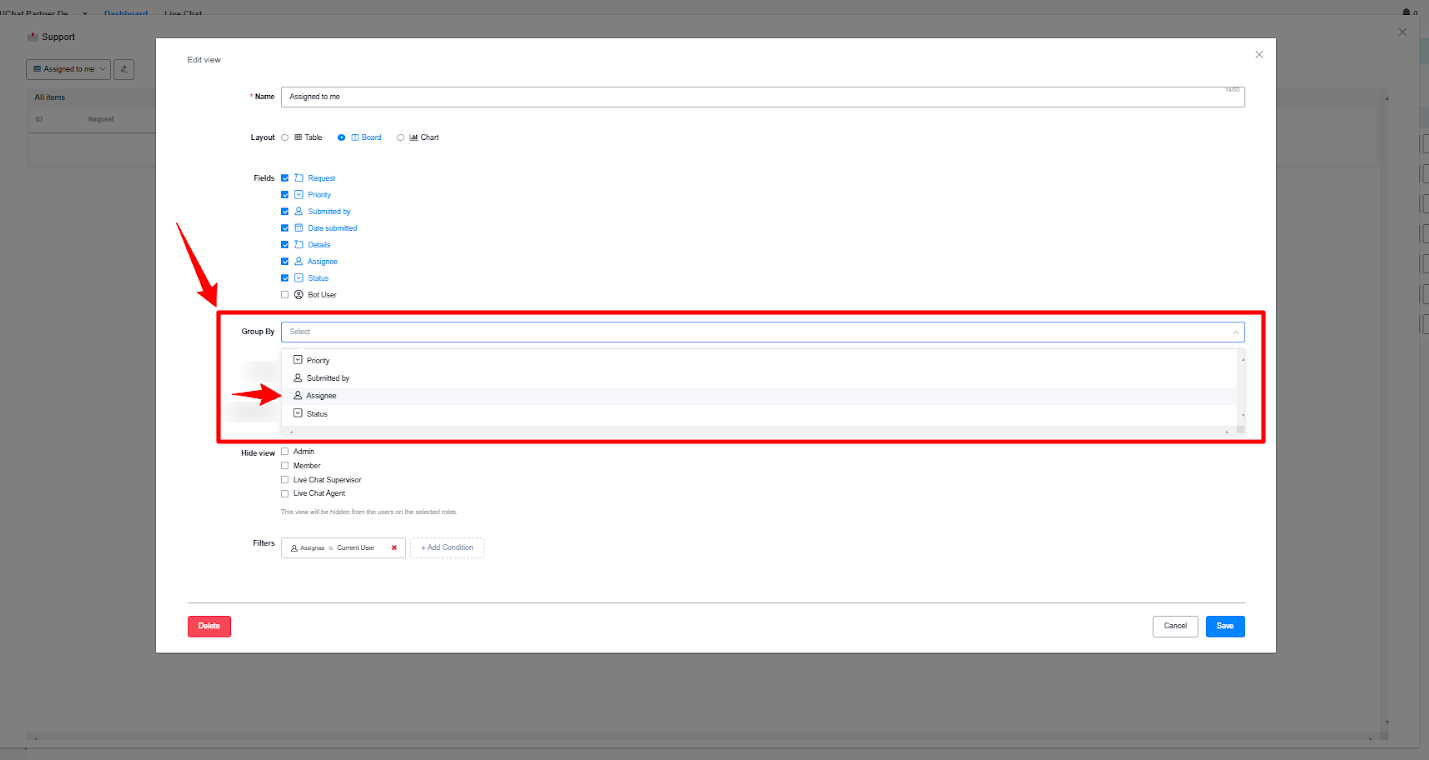Switch to the Live Chat tab
This screenshot has height=760, width=1429.
pyautogui.click(x=183, y=13)
